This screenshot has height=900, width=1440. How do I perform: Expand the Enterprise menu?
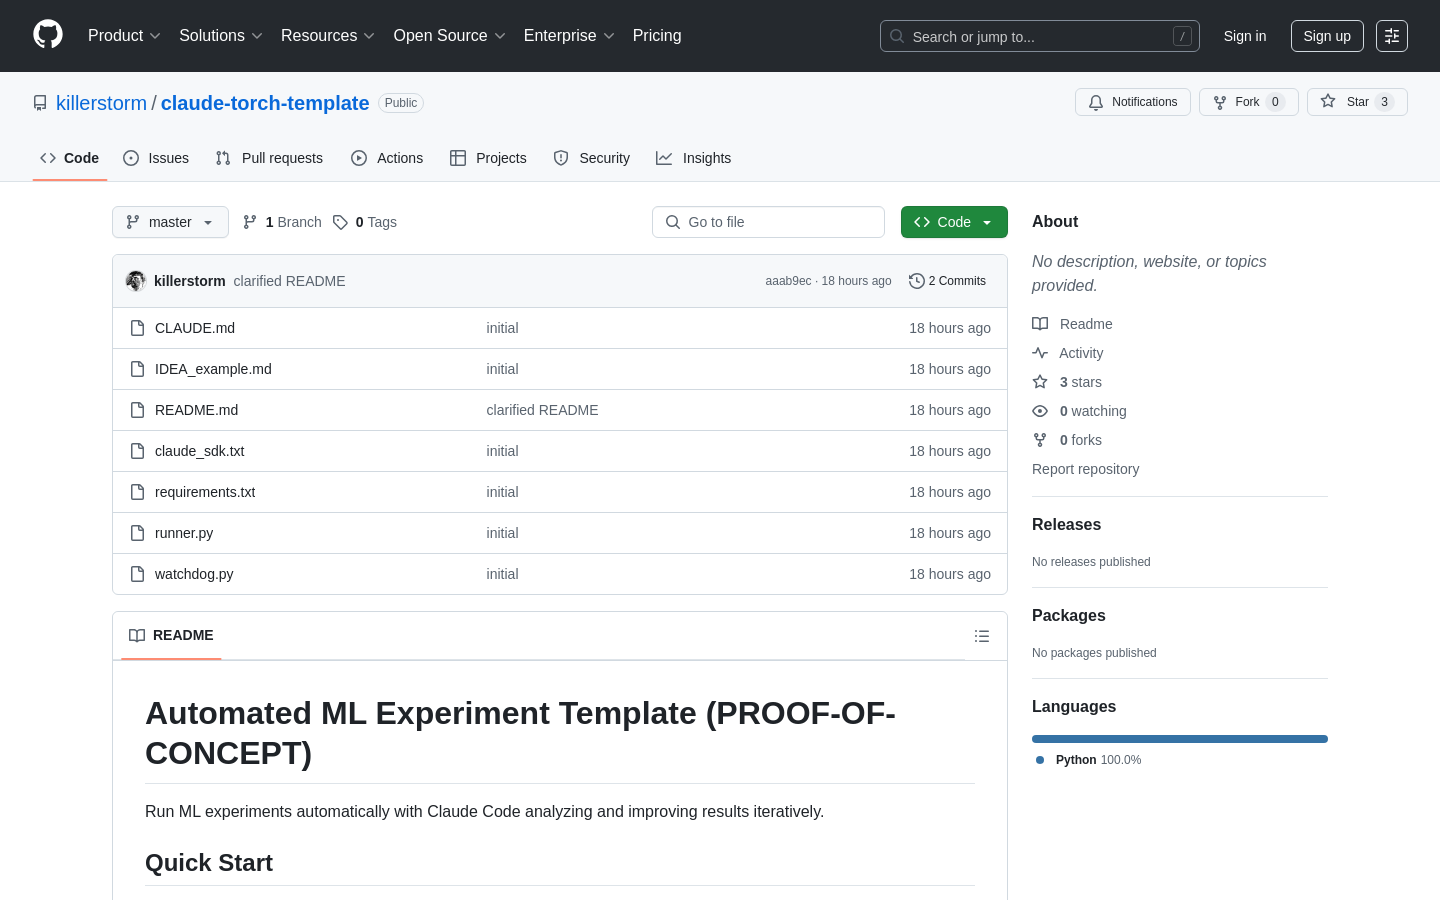coord(569,36)
